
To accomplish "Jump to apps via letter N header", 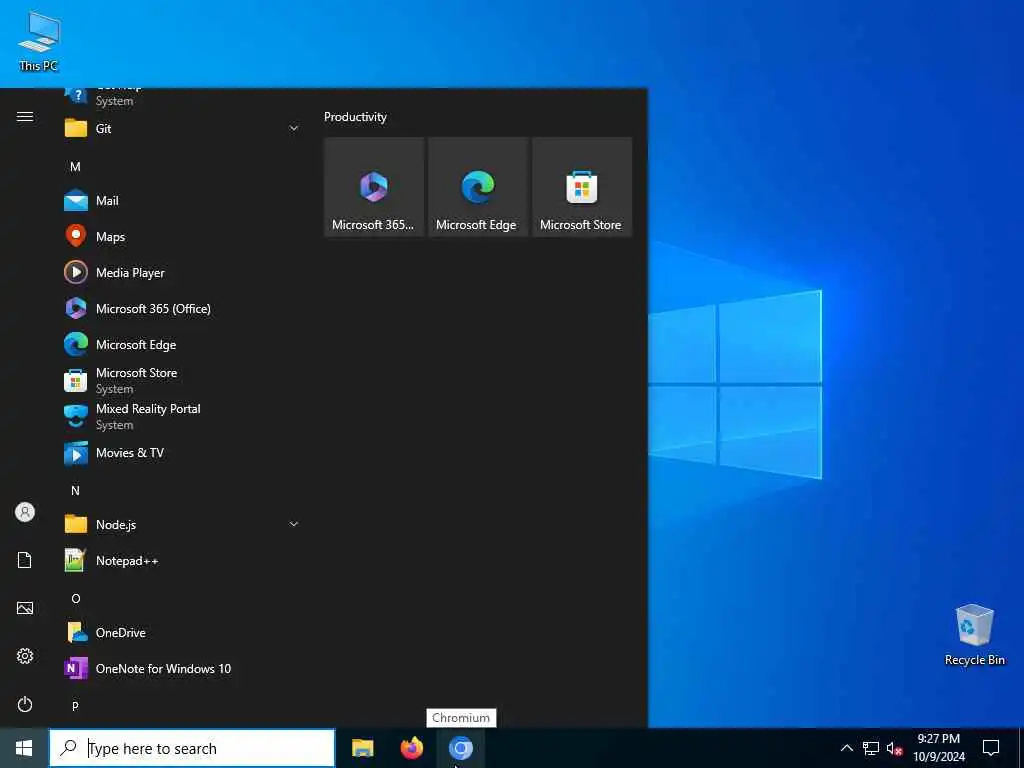I will (75, 490).
